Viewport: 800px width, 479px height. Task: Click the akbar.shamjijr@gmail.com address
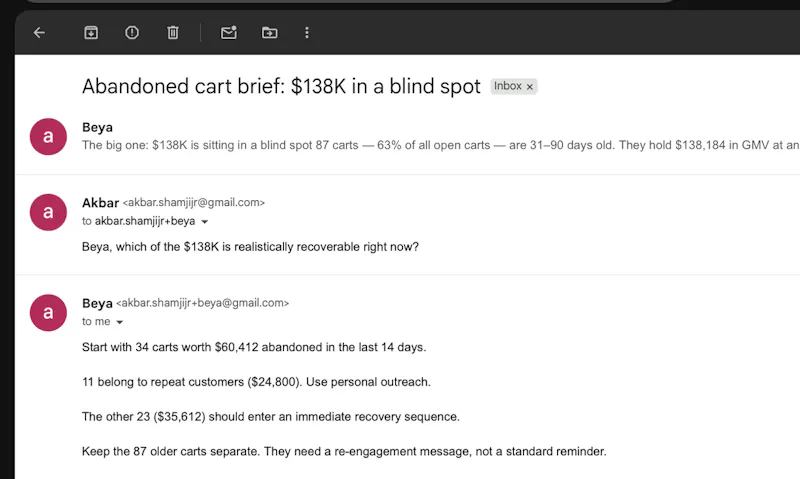pos(194,203)
